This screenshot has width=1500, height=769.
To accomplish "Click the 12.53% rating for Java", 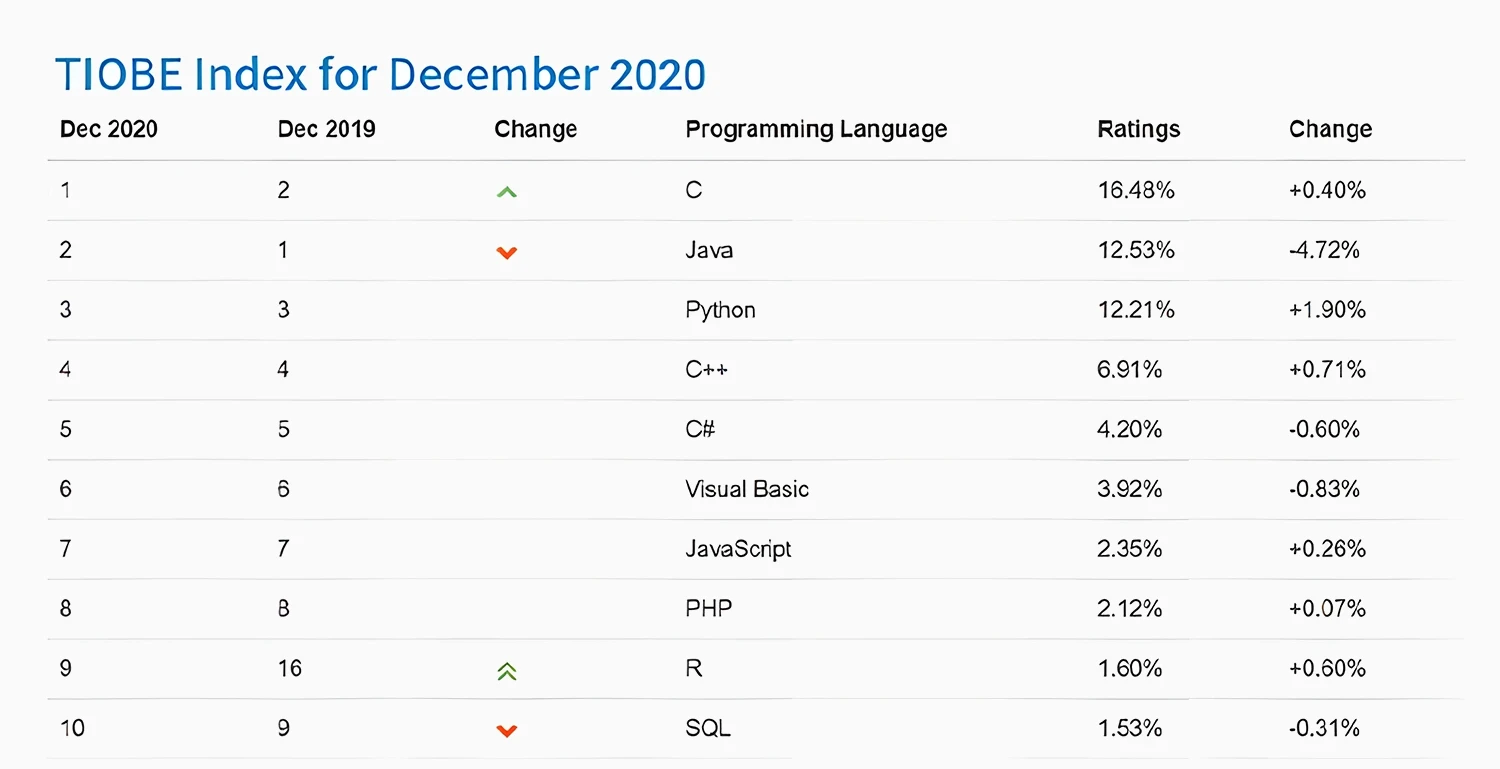I will pos(1135,250).
